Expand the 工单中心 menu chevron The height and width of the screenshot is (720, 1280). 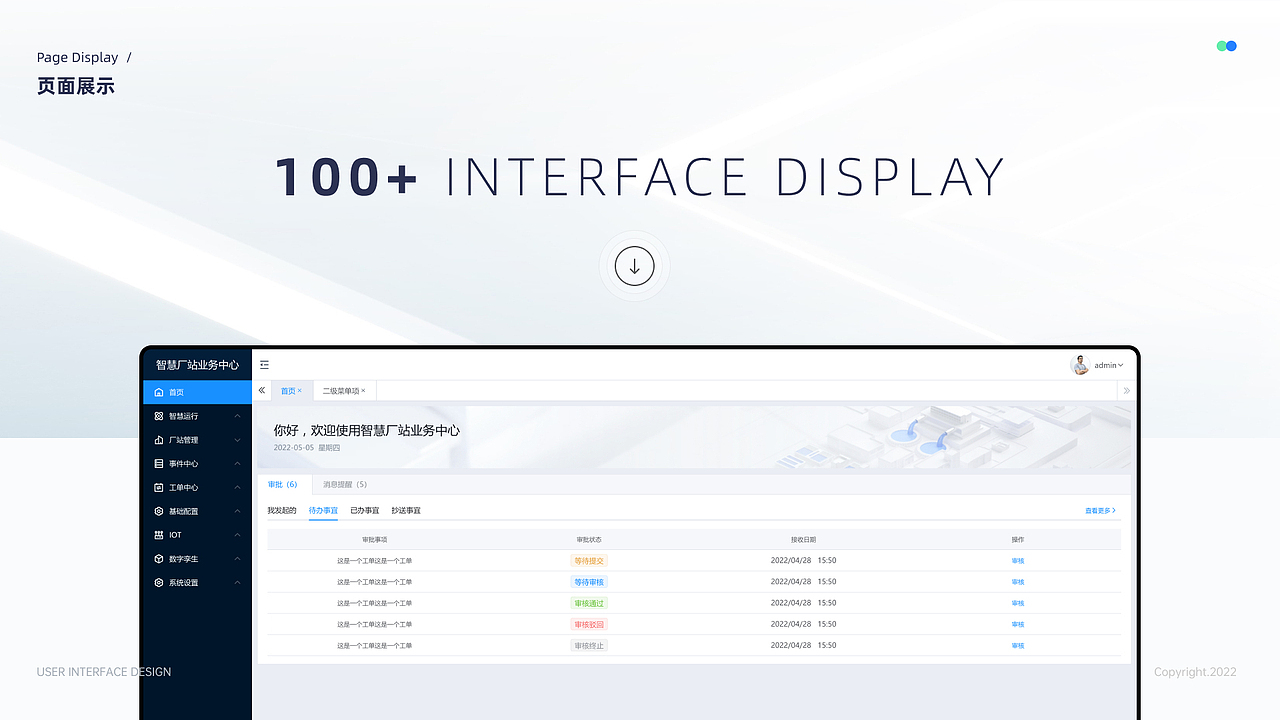[237, 488]
